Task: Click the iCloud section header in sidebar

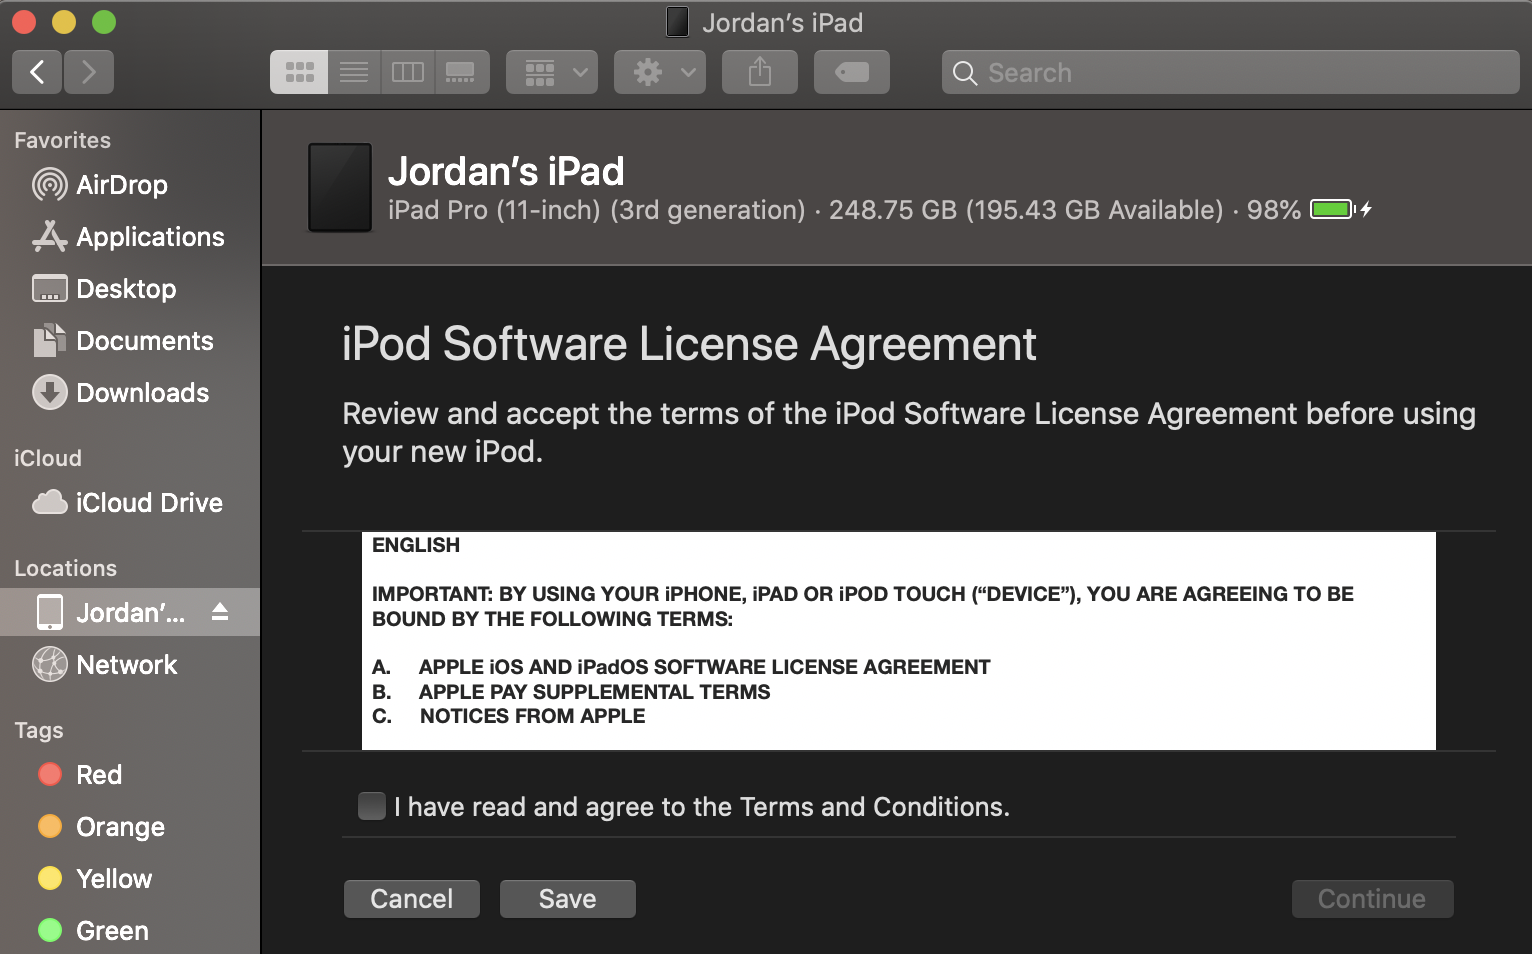Action: tap(48, 458)
